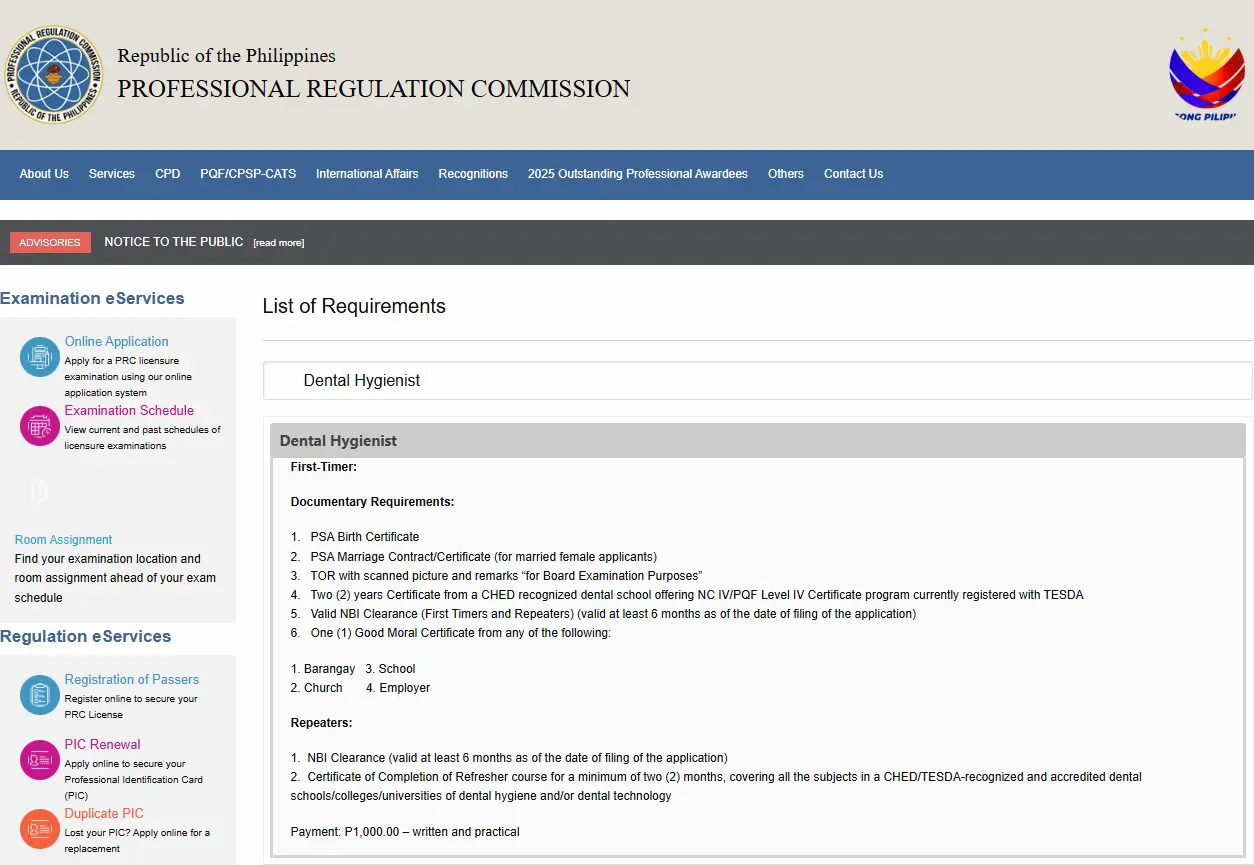Screen dimensions: 1254x865
Task: Click the Certificate of Completion of Refresher line
Action: coord(716,786)
